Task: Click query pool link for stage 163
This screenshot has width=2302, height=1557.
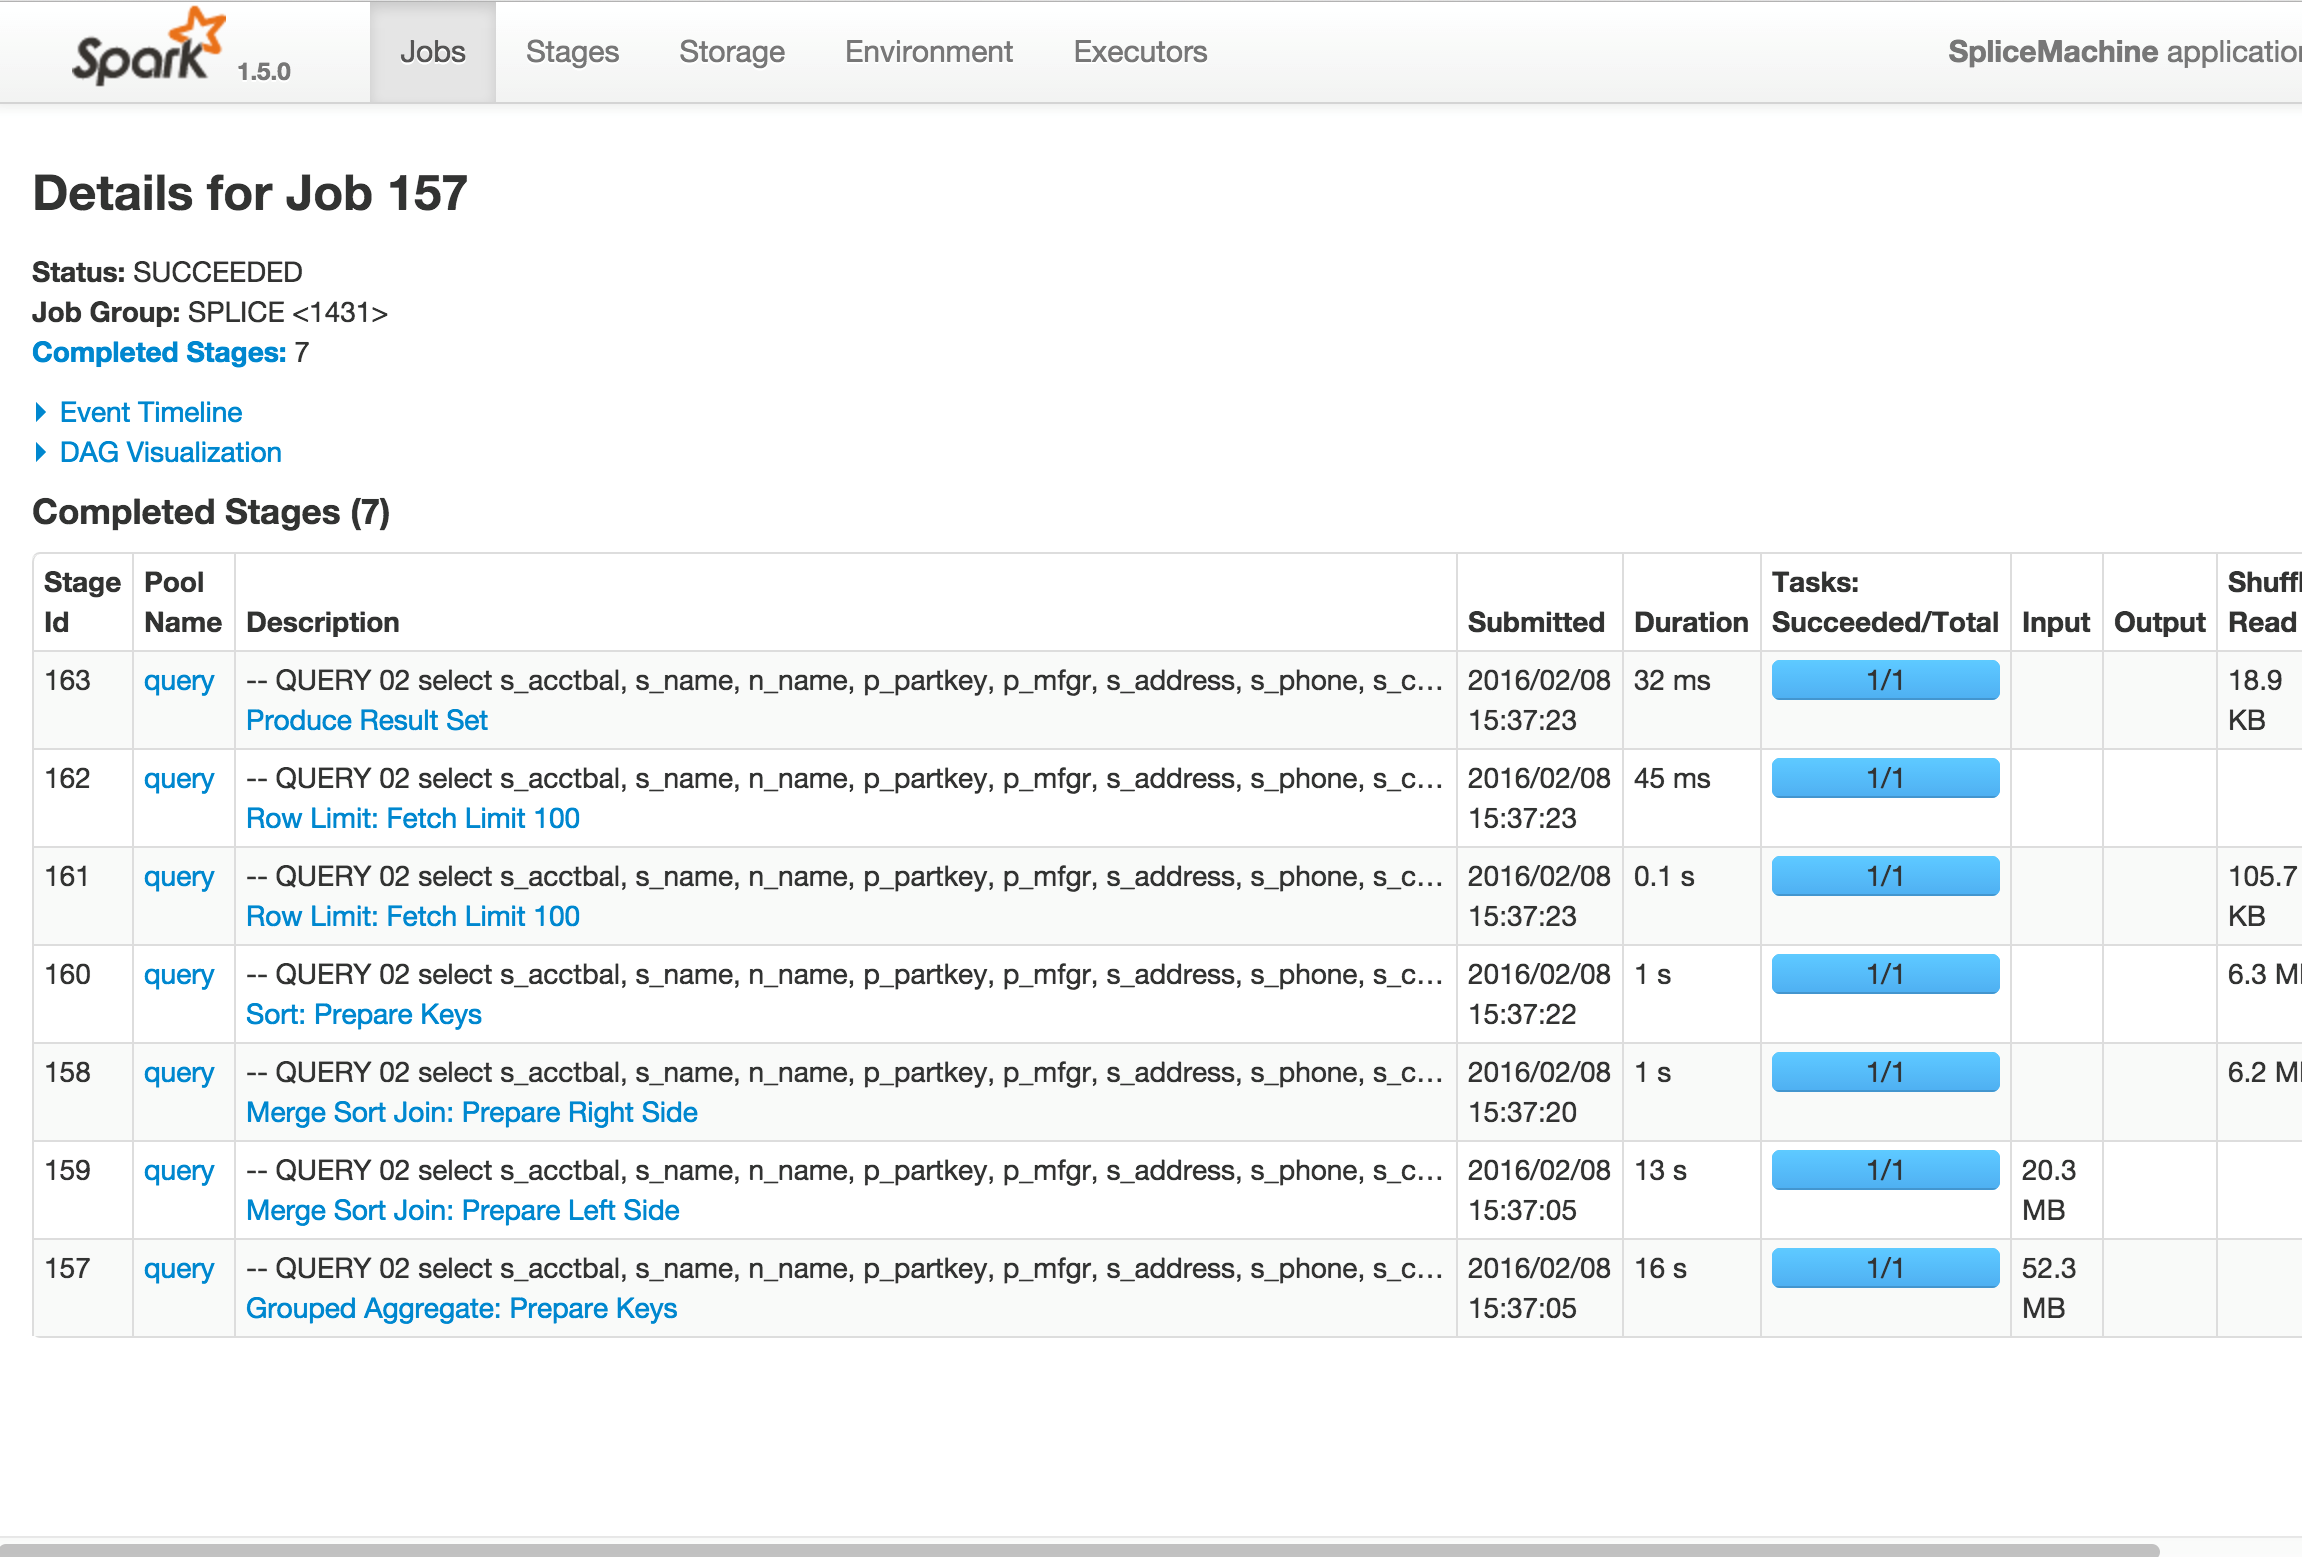Action: point(179,681)
